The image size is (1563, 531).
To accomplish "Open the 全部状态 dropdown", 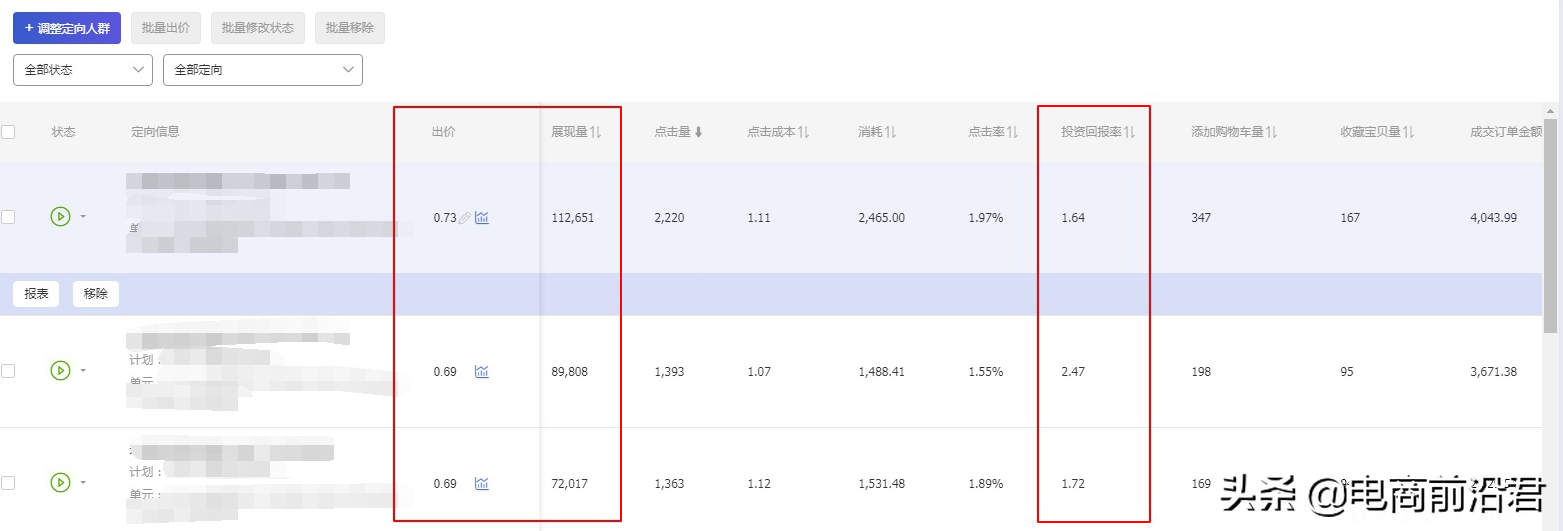I will tap(83, 70).
